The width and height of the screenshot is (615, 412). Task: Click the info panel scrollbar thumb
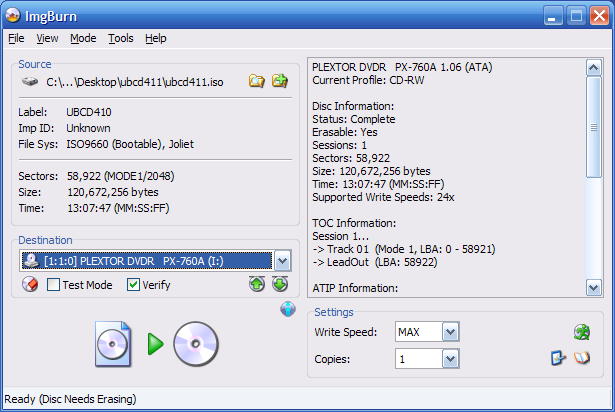tap(594, 127)
